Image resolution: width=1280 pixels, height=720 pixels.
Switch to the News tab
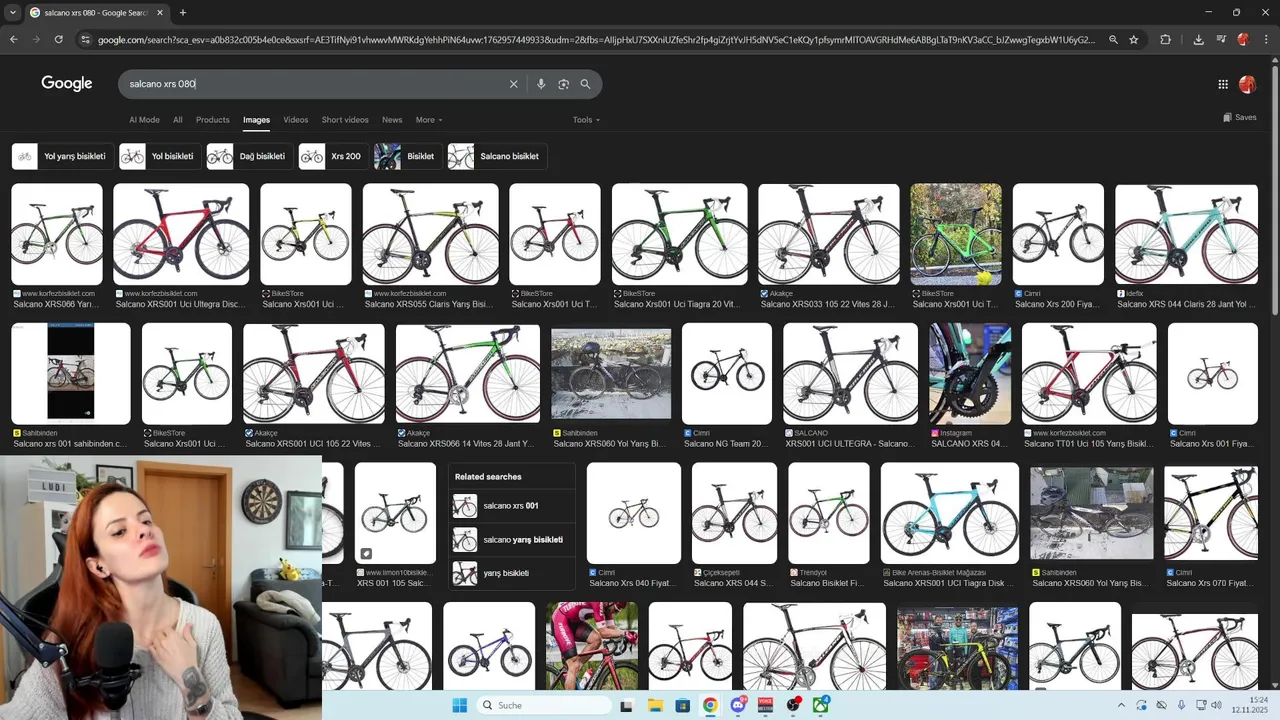[x=392, y=120]
